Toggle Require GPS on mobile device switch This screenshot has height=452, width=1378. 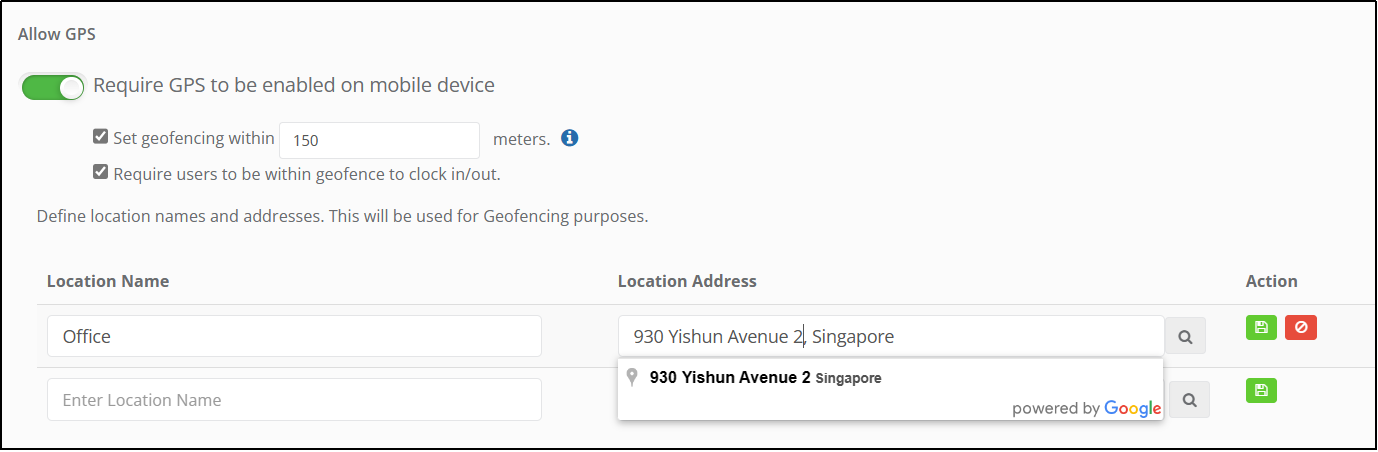[x=54, y=87]
